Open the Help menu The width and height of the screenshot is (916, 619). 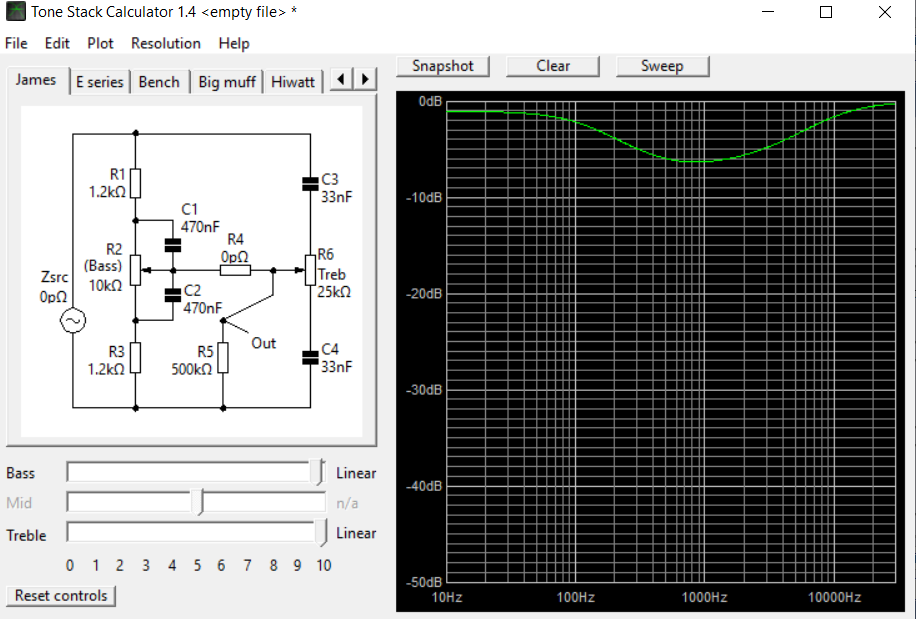tap(234, 43)
